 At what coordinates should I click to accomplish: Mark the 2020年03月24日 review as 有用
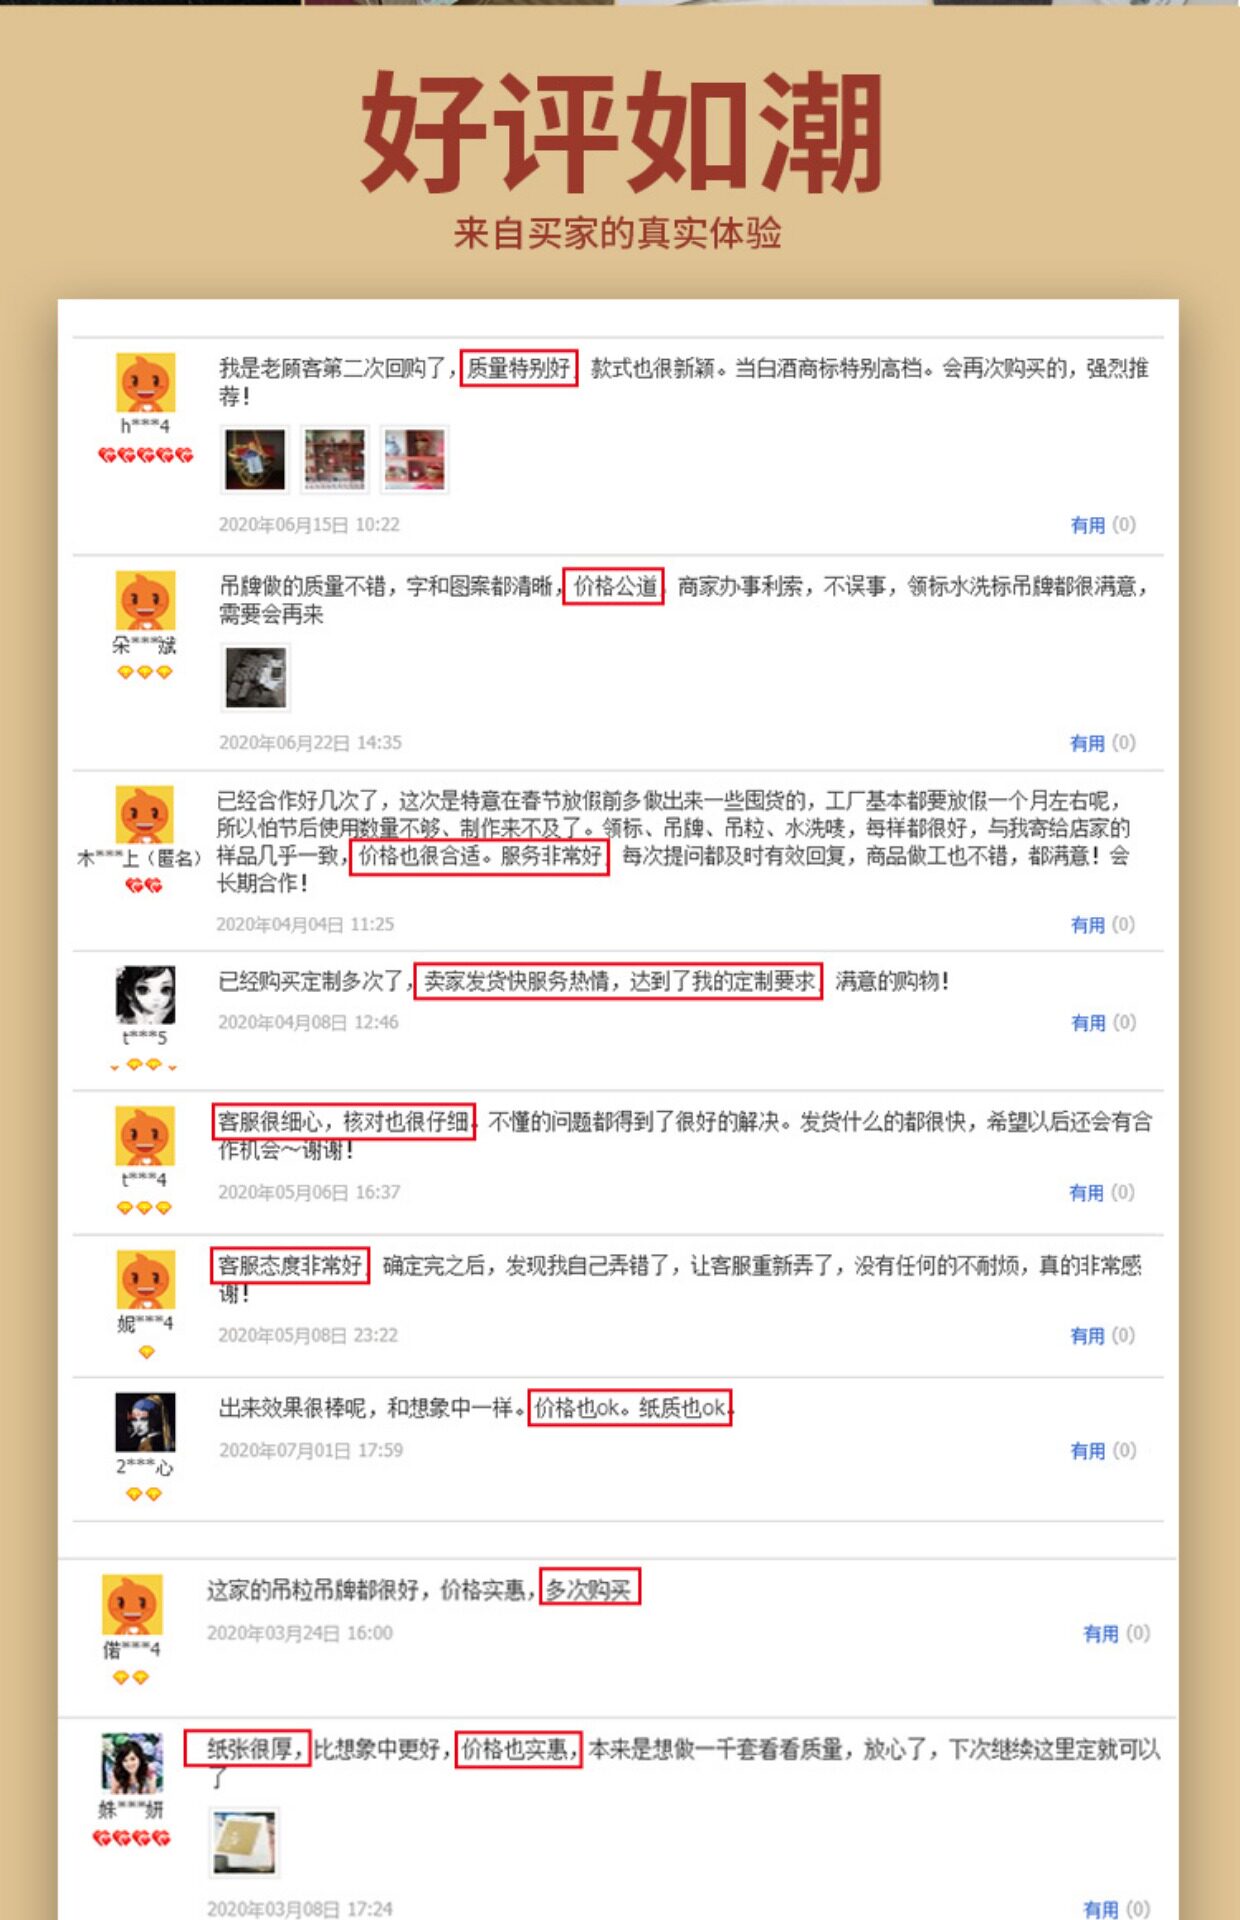click(1101, 1634)
